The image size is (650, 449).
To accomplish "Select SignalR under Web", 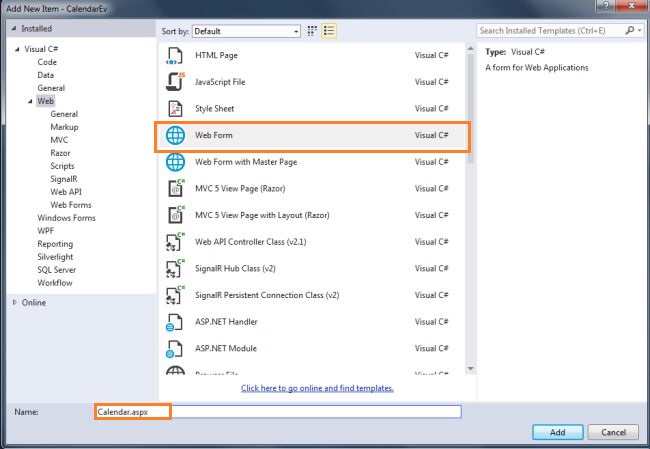I will [x=64, y=179].
